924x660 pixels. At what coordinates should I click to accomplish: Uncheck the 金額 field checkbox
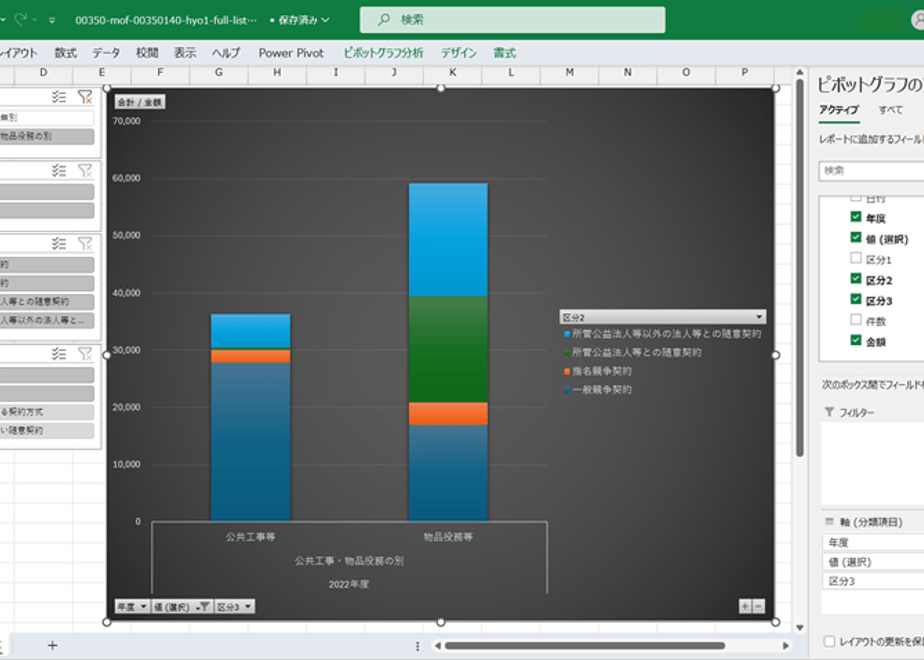click(856, 341)
